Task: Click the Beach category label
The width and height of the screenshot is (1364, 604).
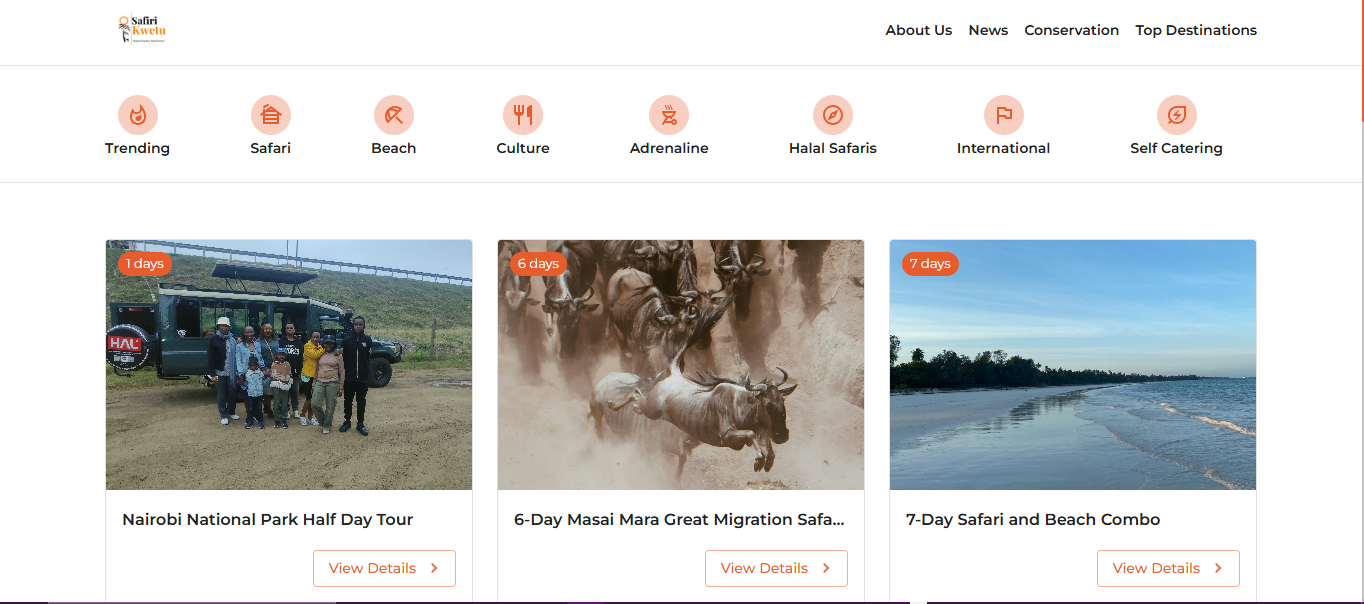Action: 394,148
